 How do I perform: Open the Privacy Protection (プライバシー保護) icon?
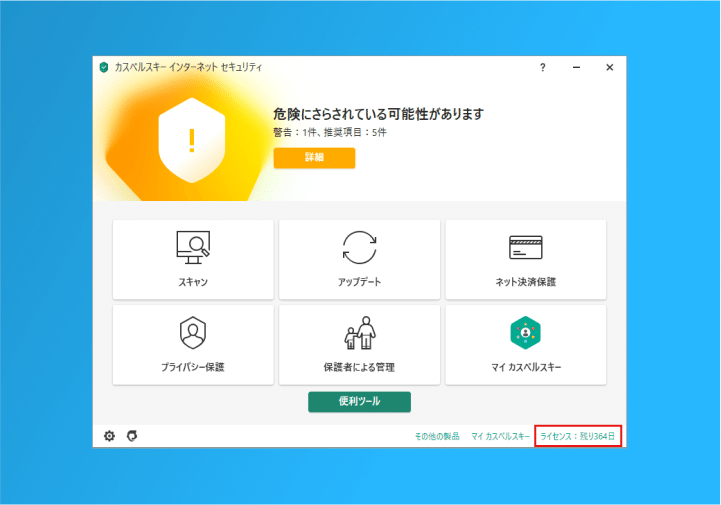192,332
